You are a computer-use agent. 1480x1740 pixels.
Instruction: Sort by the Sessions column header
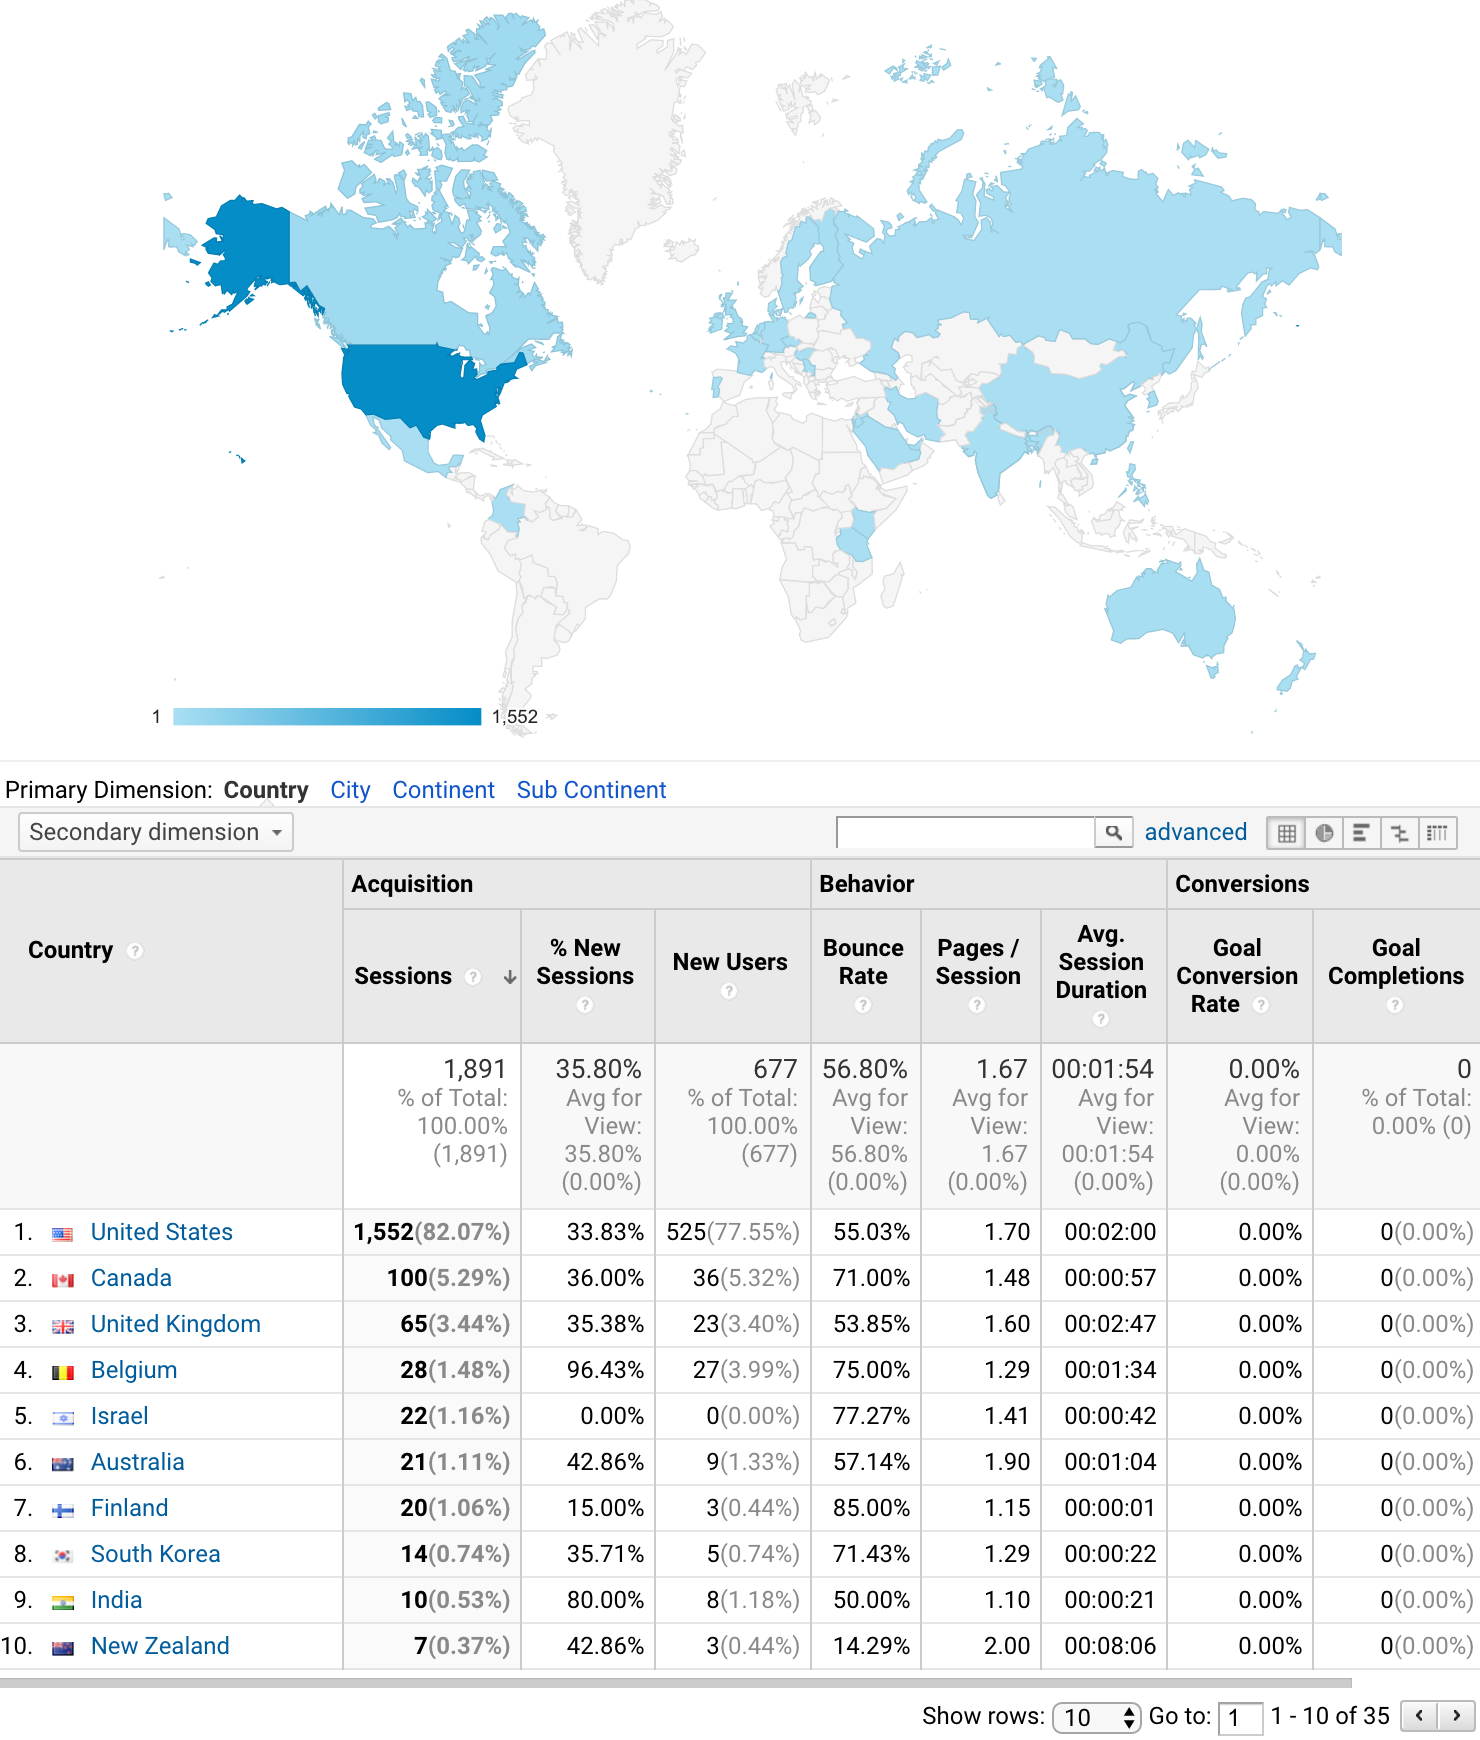coord(403,976)
